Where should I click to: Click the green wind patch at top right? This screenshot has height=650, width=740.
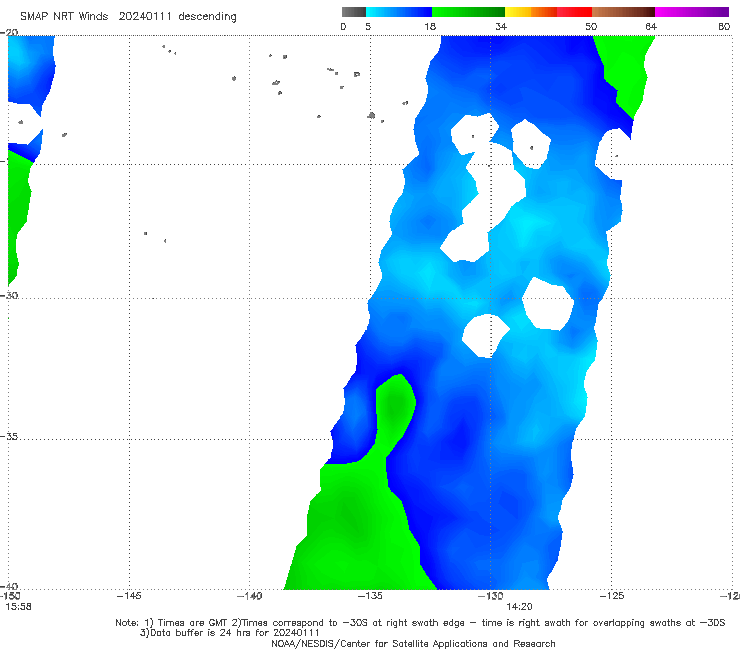pos(625,71)
